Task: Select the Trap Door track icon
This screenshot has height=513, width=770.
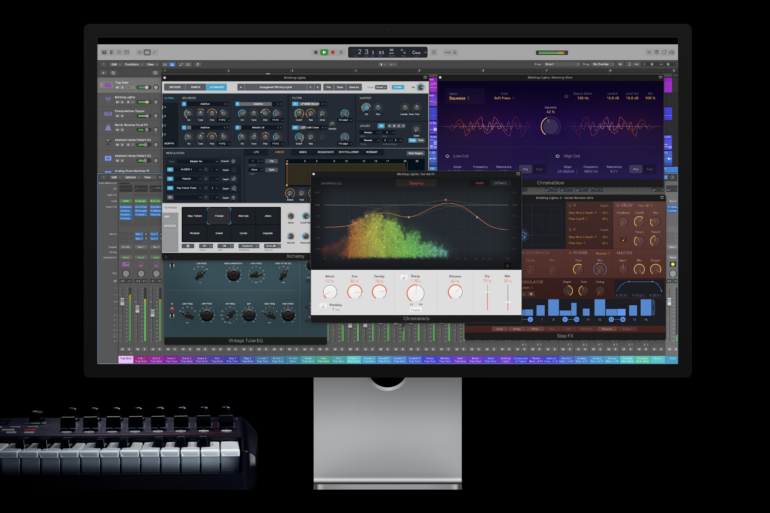Action: click(108, 85)
